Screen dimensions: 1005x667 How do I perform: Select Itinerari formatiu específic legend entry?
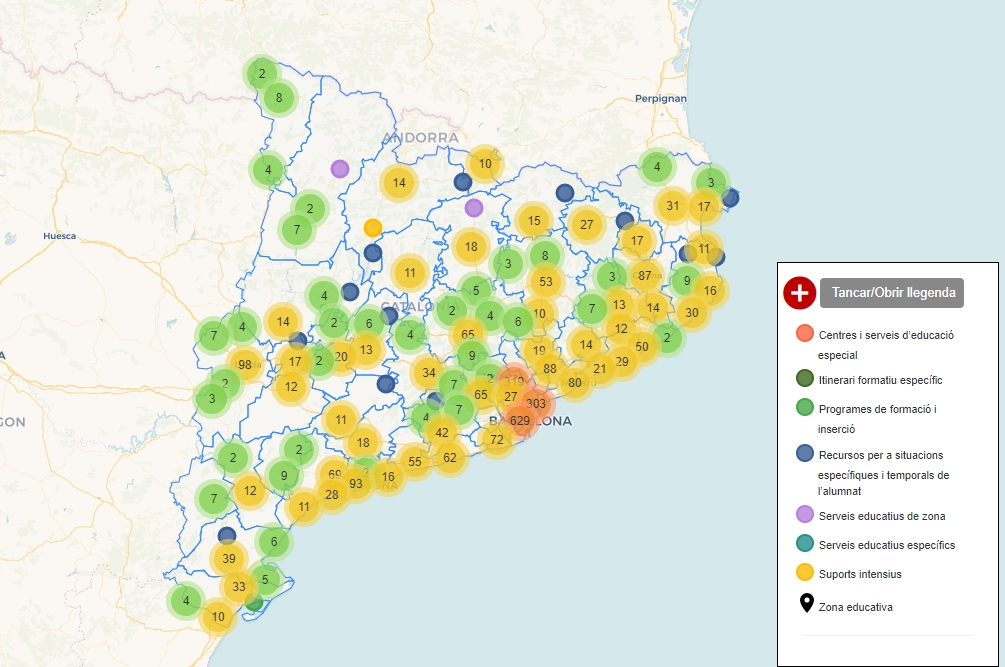point(880,380)
